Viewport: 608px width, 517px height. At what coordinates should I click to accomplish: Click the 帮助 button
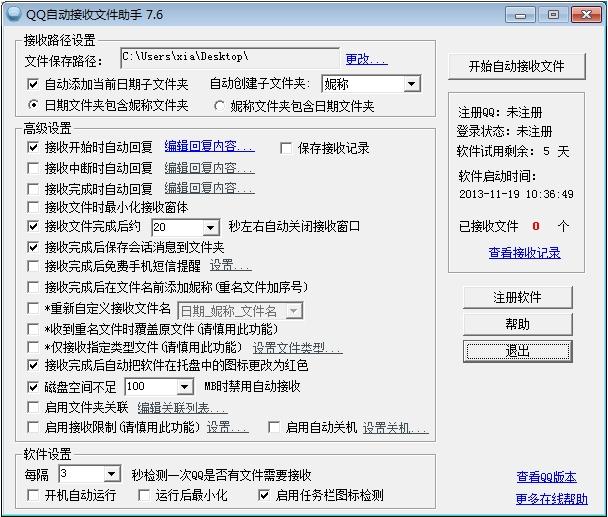[517, 324]
